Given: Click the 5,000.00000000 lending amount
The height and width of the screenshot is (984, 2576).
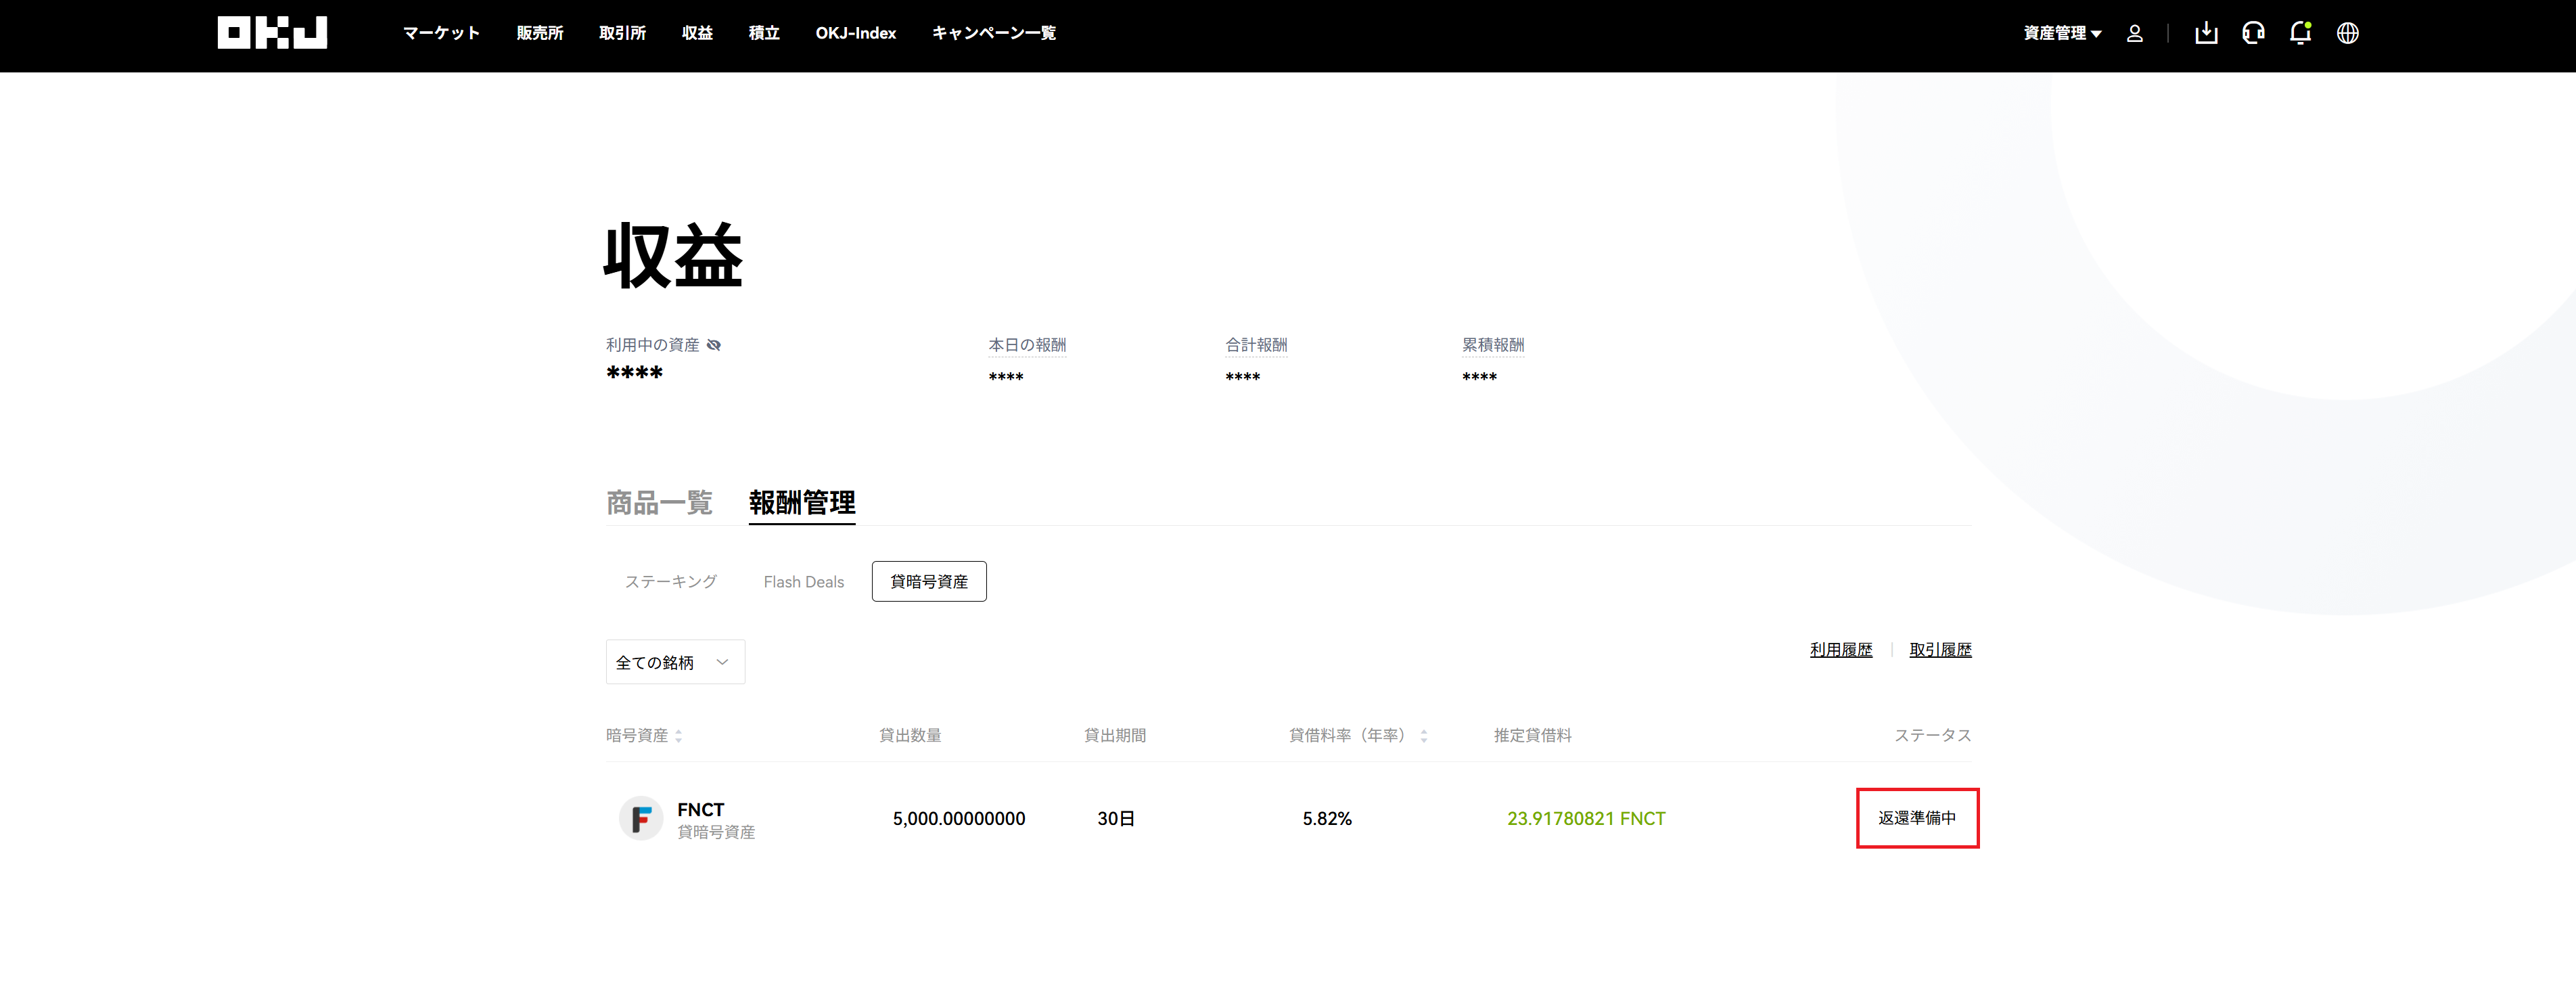Looking at the screenshot, I should [959, 819].
